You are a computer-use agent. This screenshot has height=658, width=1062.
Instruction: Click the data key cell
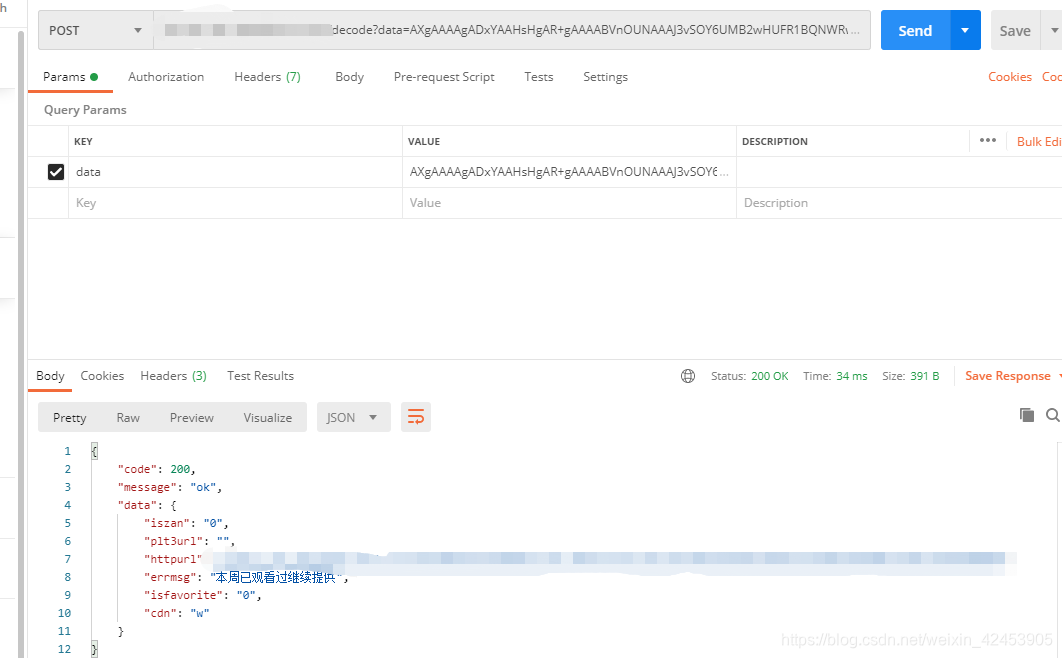(x=235, y=172)
